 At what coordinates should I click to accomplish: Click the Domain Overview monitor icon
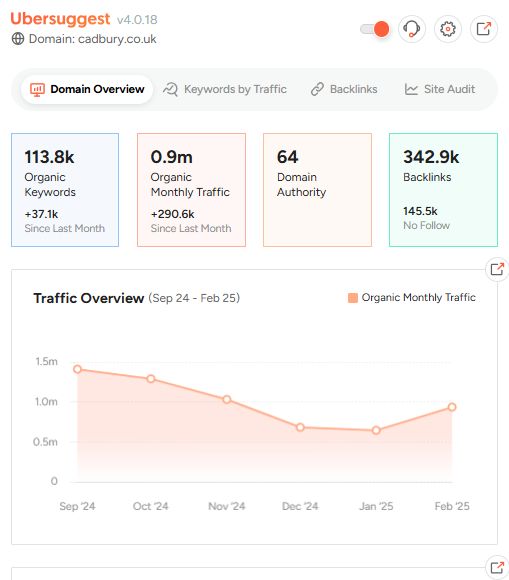point(37,90)
